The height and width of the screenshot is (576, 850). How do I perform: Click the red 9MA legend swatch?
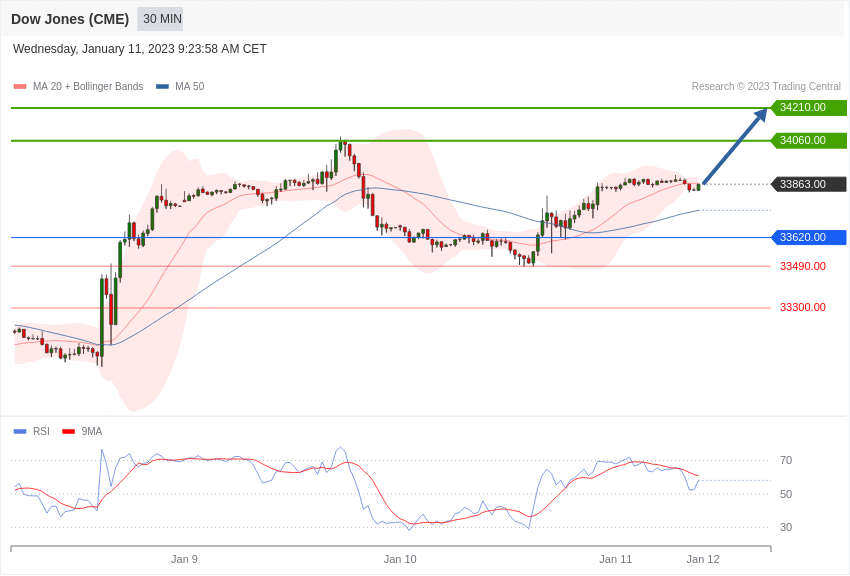(69, 431)
